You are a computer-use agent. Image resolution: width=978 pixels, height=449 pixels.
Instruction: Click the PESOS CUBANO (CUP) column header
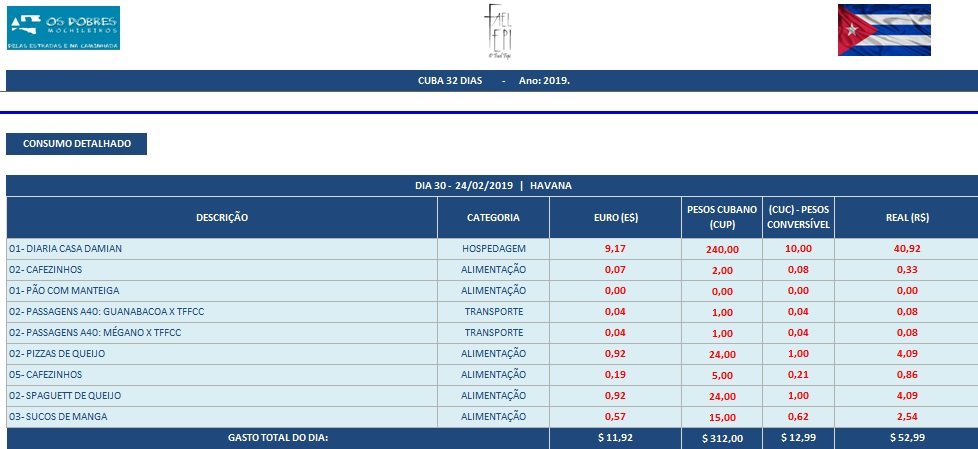[721, 217]
